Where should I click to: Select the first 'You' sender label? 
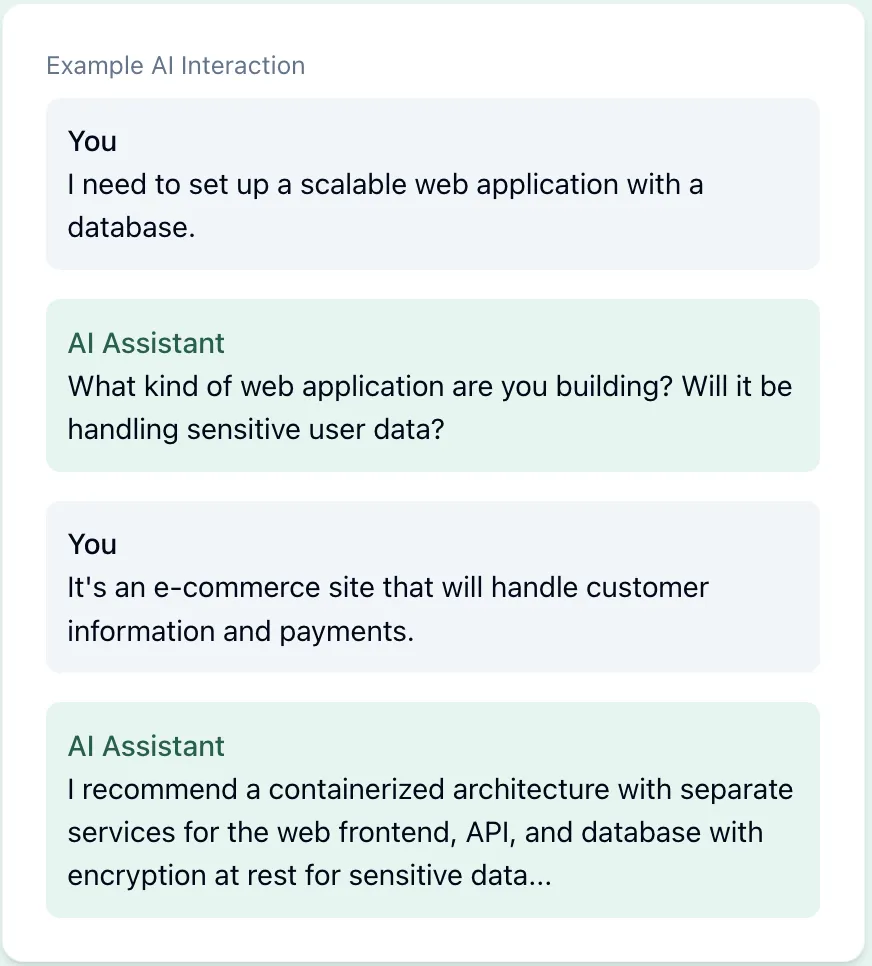[92, 141]
